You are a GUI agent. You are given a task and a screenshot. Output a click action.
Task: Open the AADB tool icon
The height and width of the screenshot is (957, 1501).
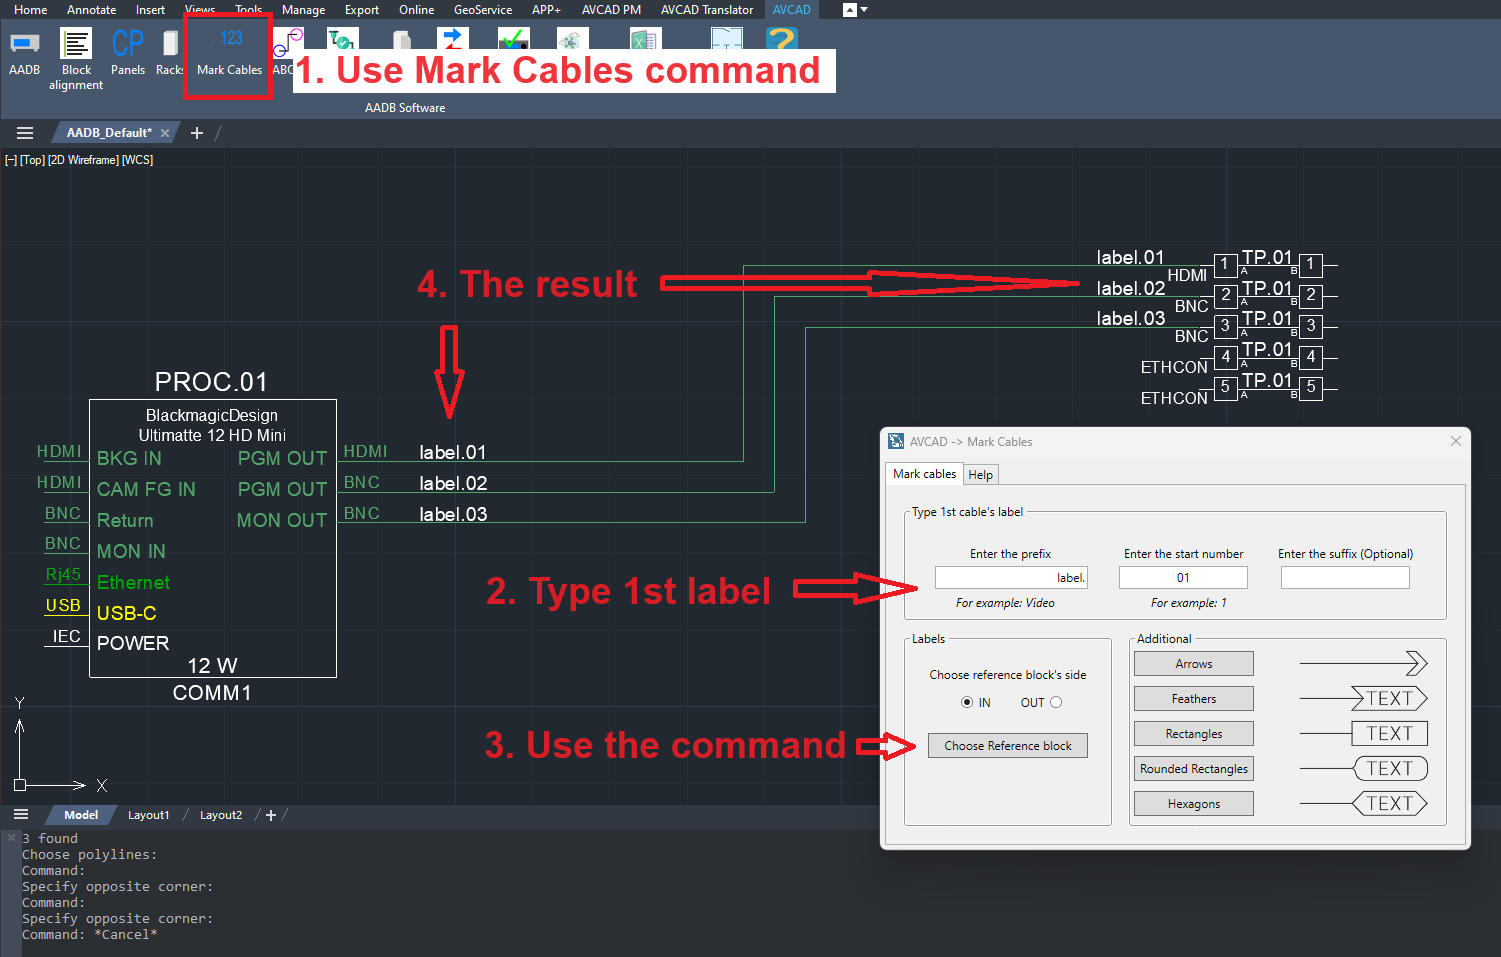[x=25, y=53]
